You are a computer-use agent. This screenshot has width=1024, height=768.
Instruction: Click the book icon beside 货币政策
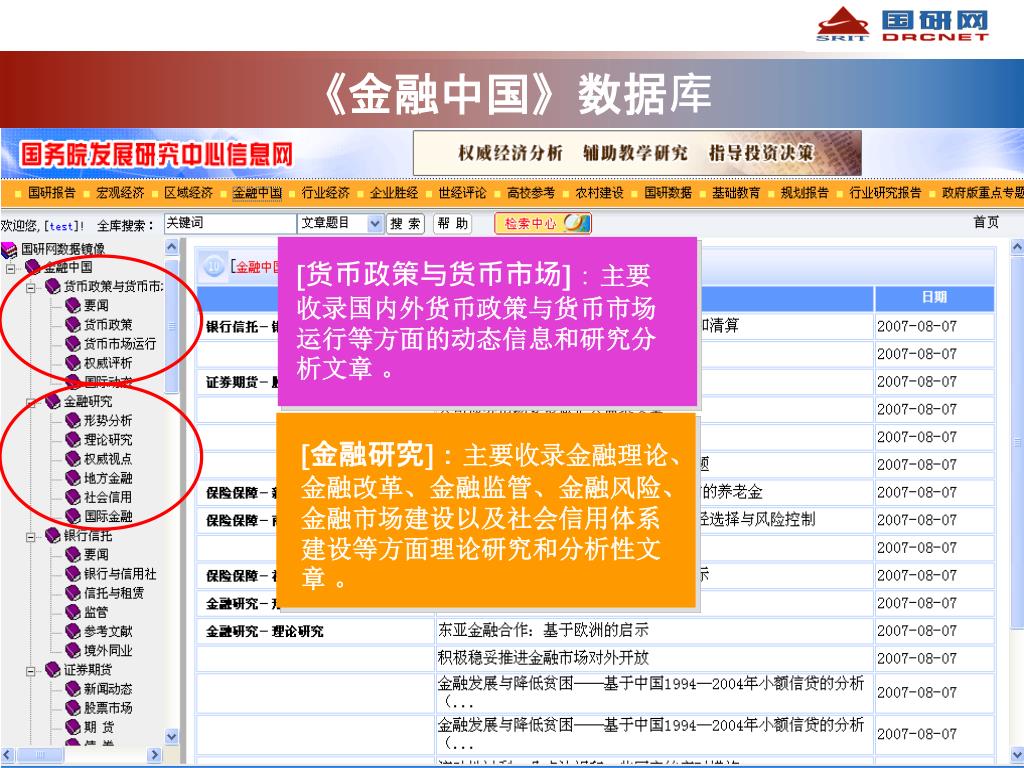[73, 325]
